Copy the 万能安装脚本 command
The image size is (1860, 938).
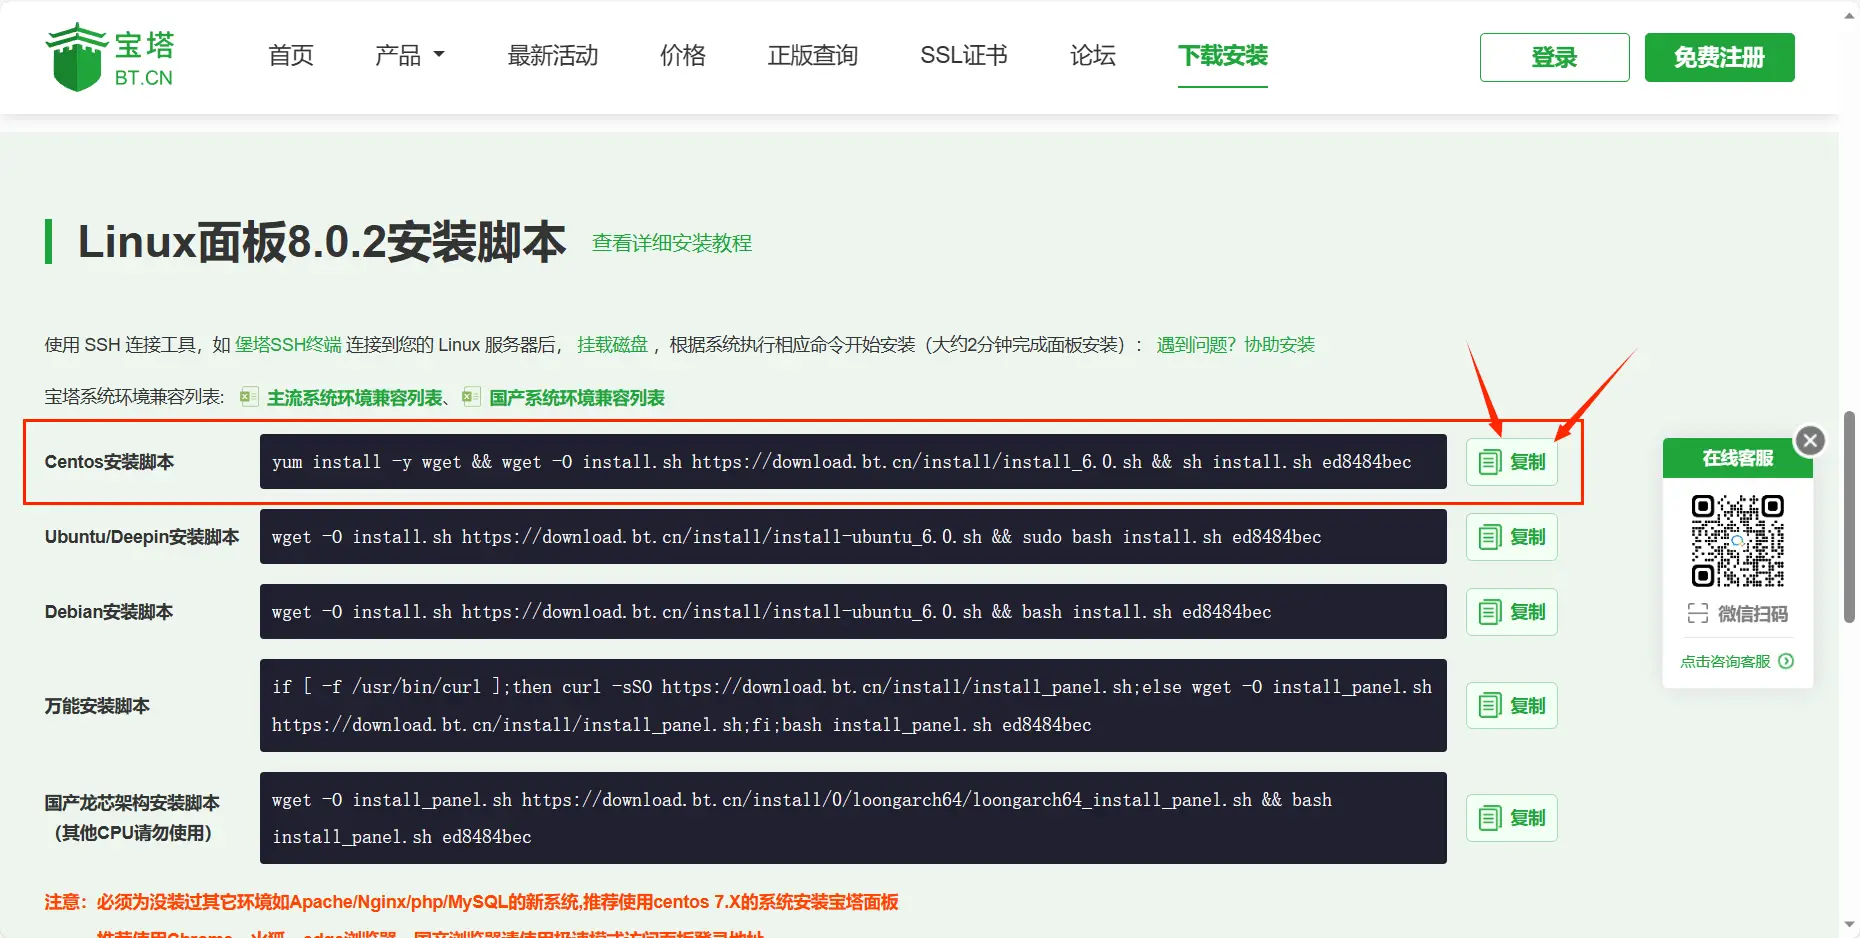pyautogui.click(x=1511, y=706)
